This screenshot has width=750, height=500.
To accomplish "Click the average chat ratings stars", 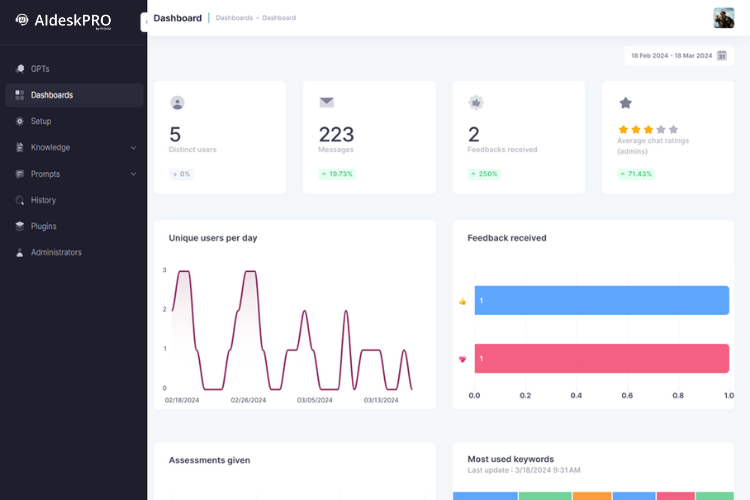I will tap(648, 130).
